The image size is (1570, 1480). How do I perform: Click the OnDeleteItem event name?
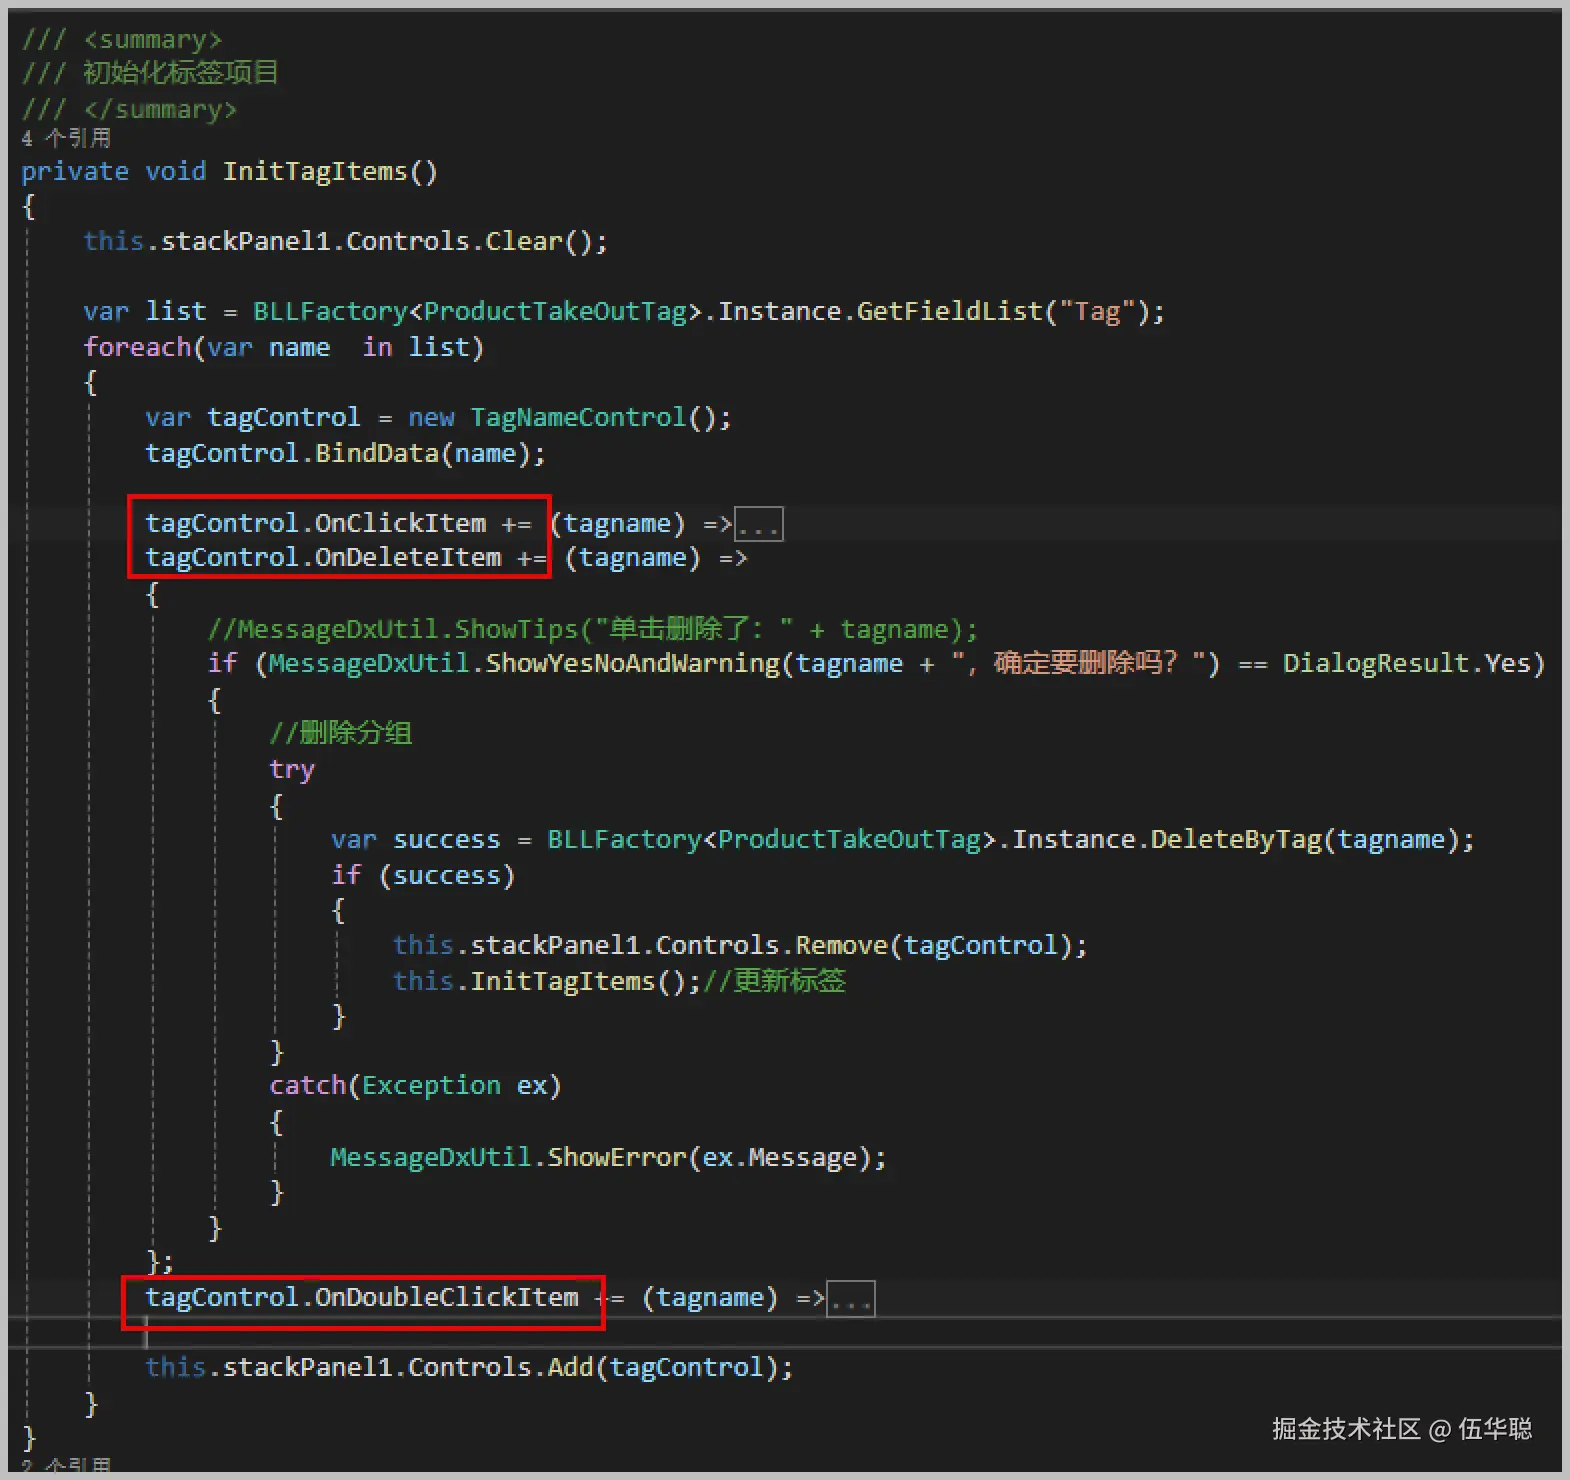408,558
